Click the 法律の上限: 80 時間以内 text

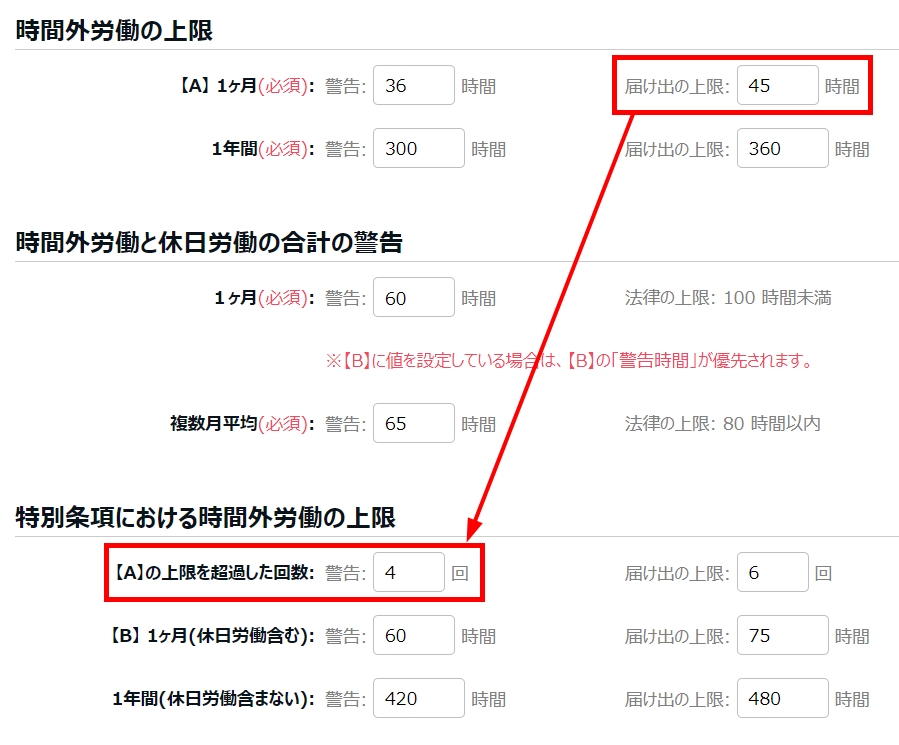[x=722, y=424]
